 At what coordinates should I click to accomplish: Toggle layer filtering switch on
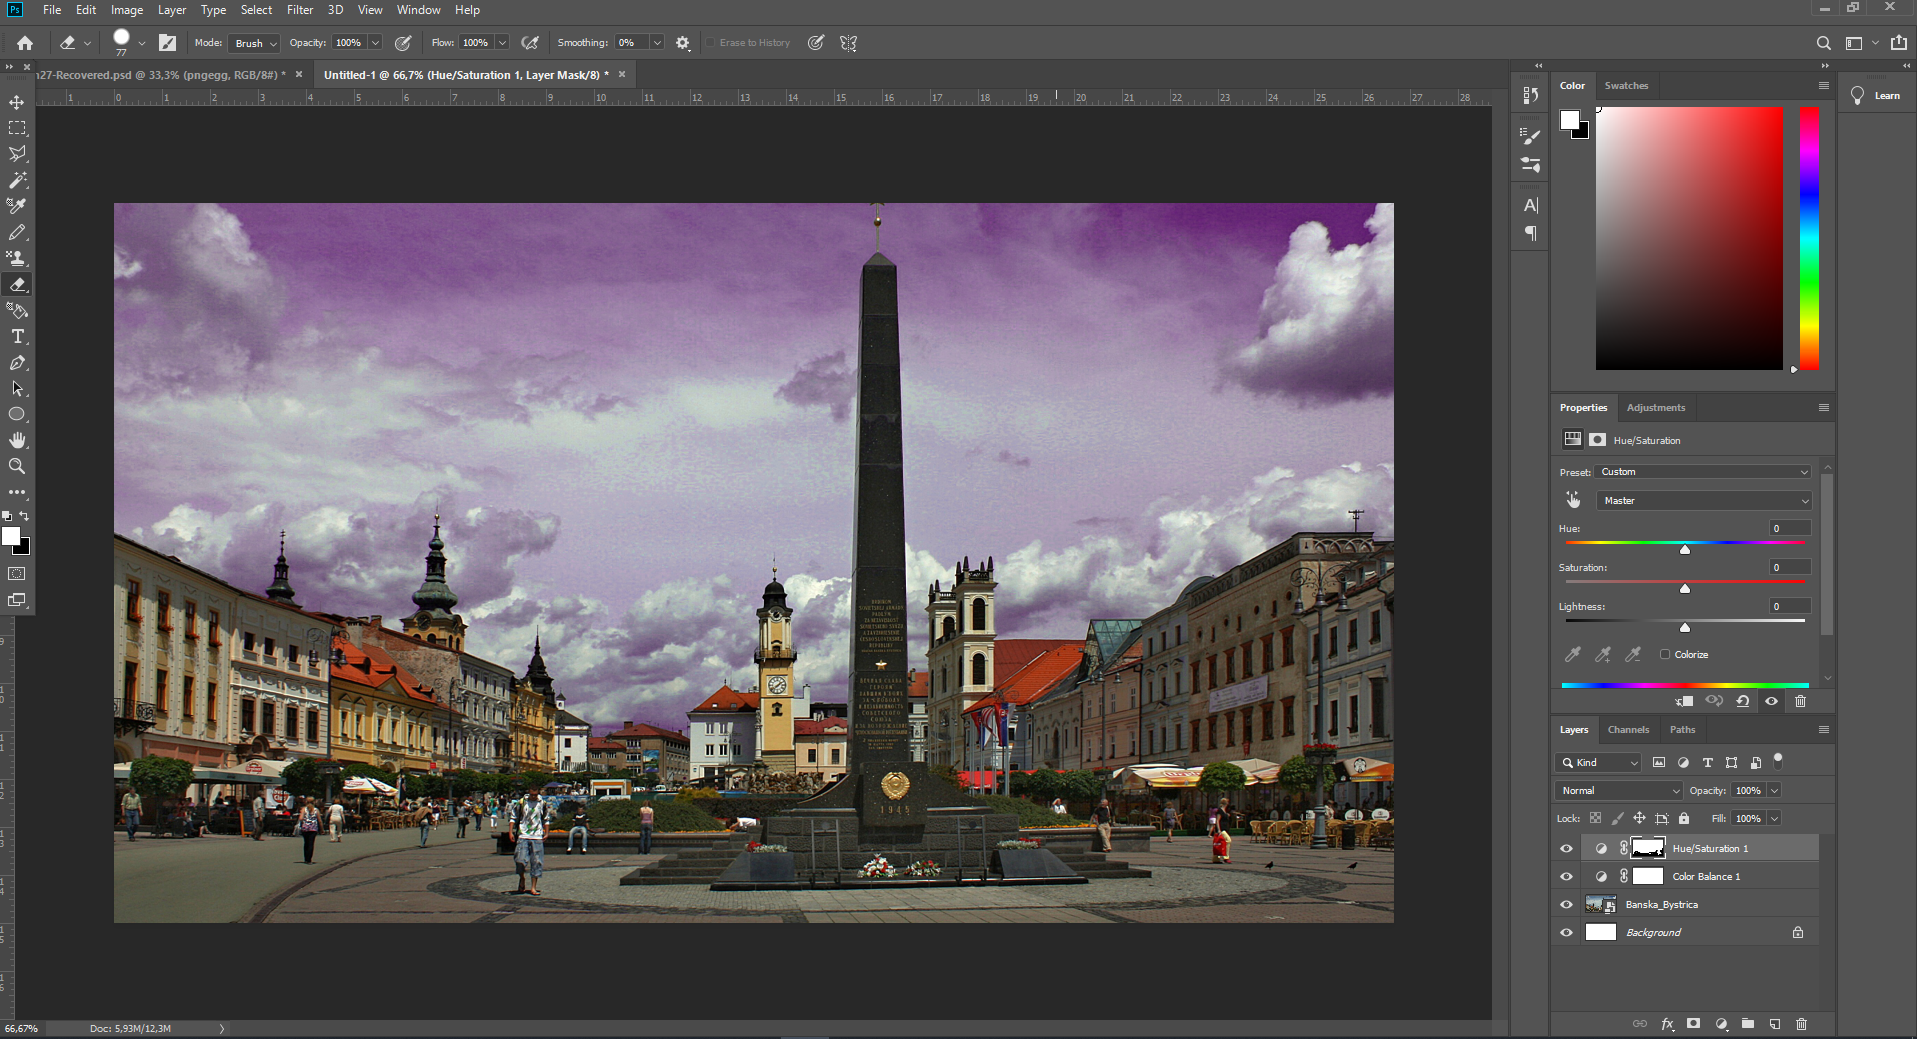click(x=1778, y=761)
